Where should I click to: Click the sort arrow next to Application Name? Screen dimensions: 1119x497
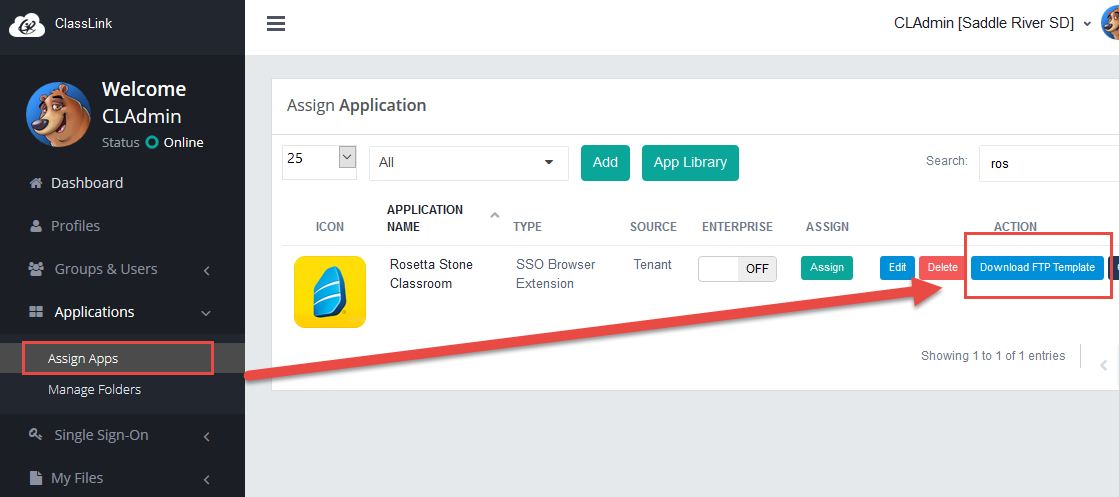[495, 215]
